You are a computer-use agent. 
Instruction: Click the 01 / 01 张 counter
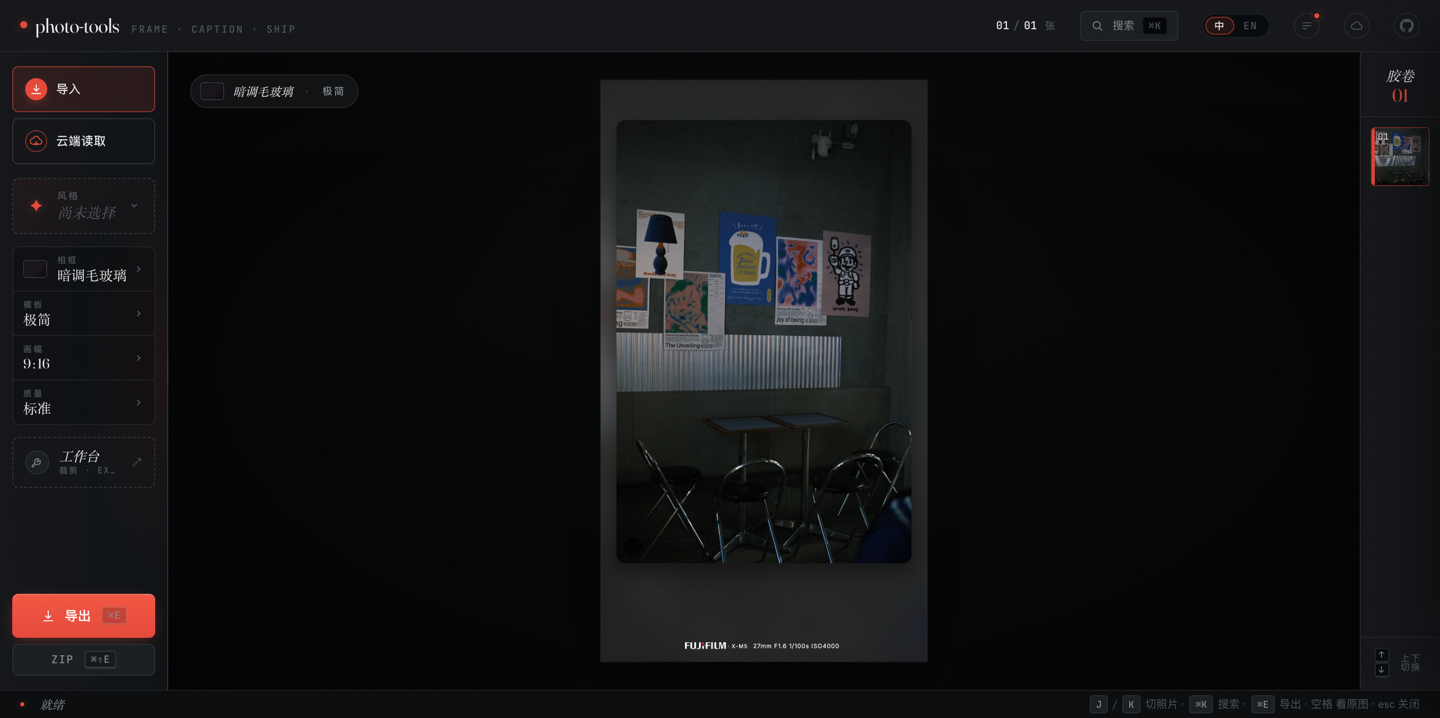tap(1025, 26)
